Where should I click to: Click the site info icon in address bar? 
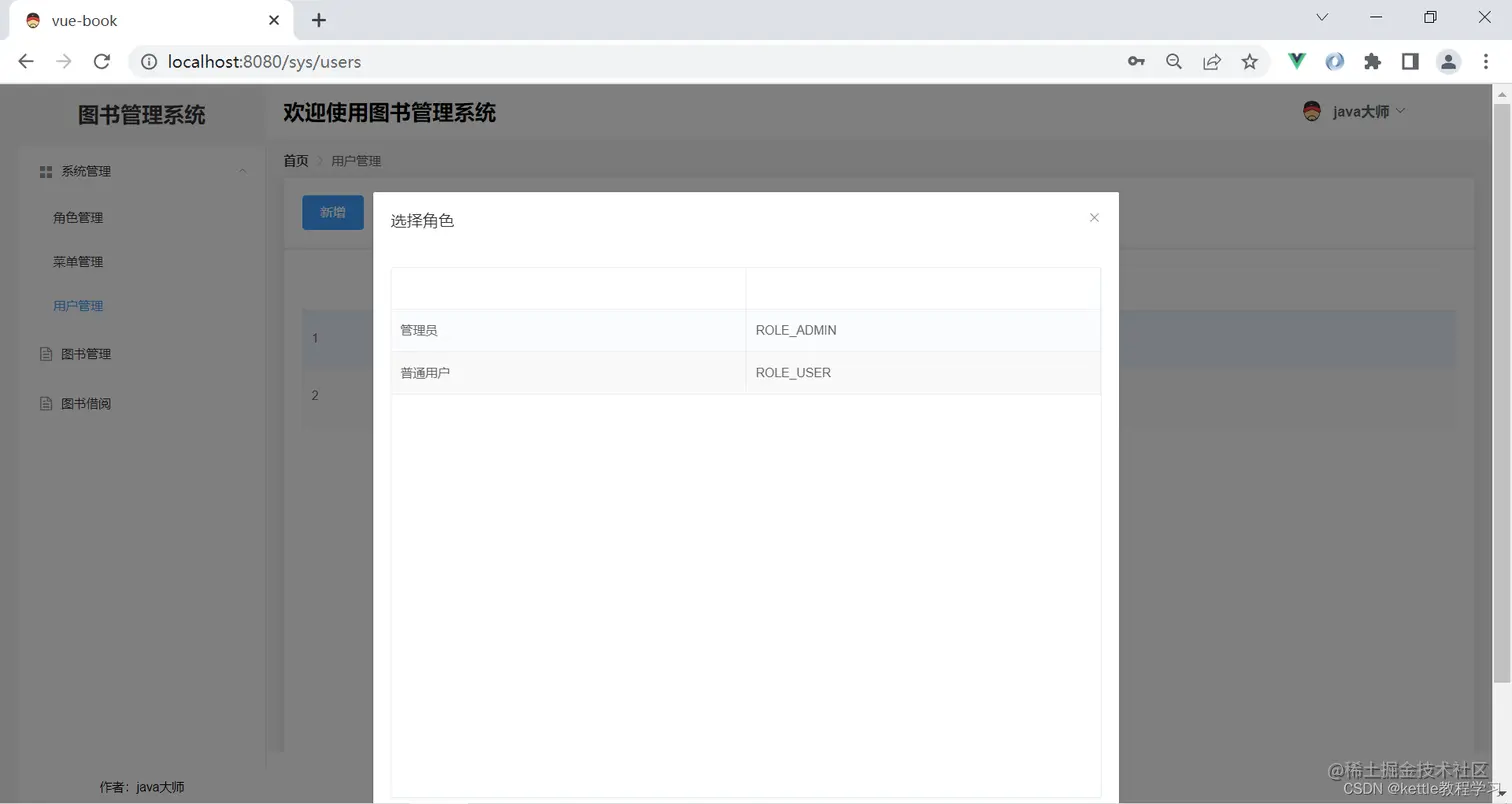tap(149, 61)
